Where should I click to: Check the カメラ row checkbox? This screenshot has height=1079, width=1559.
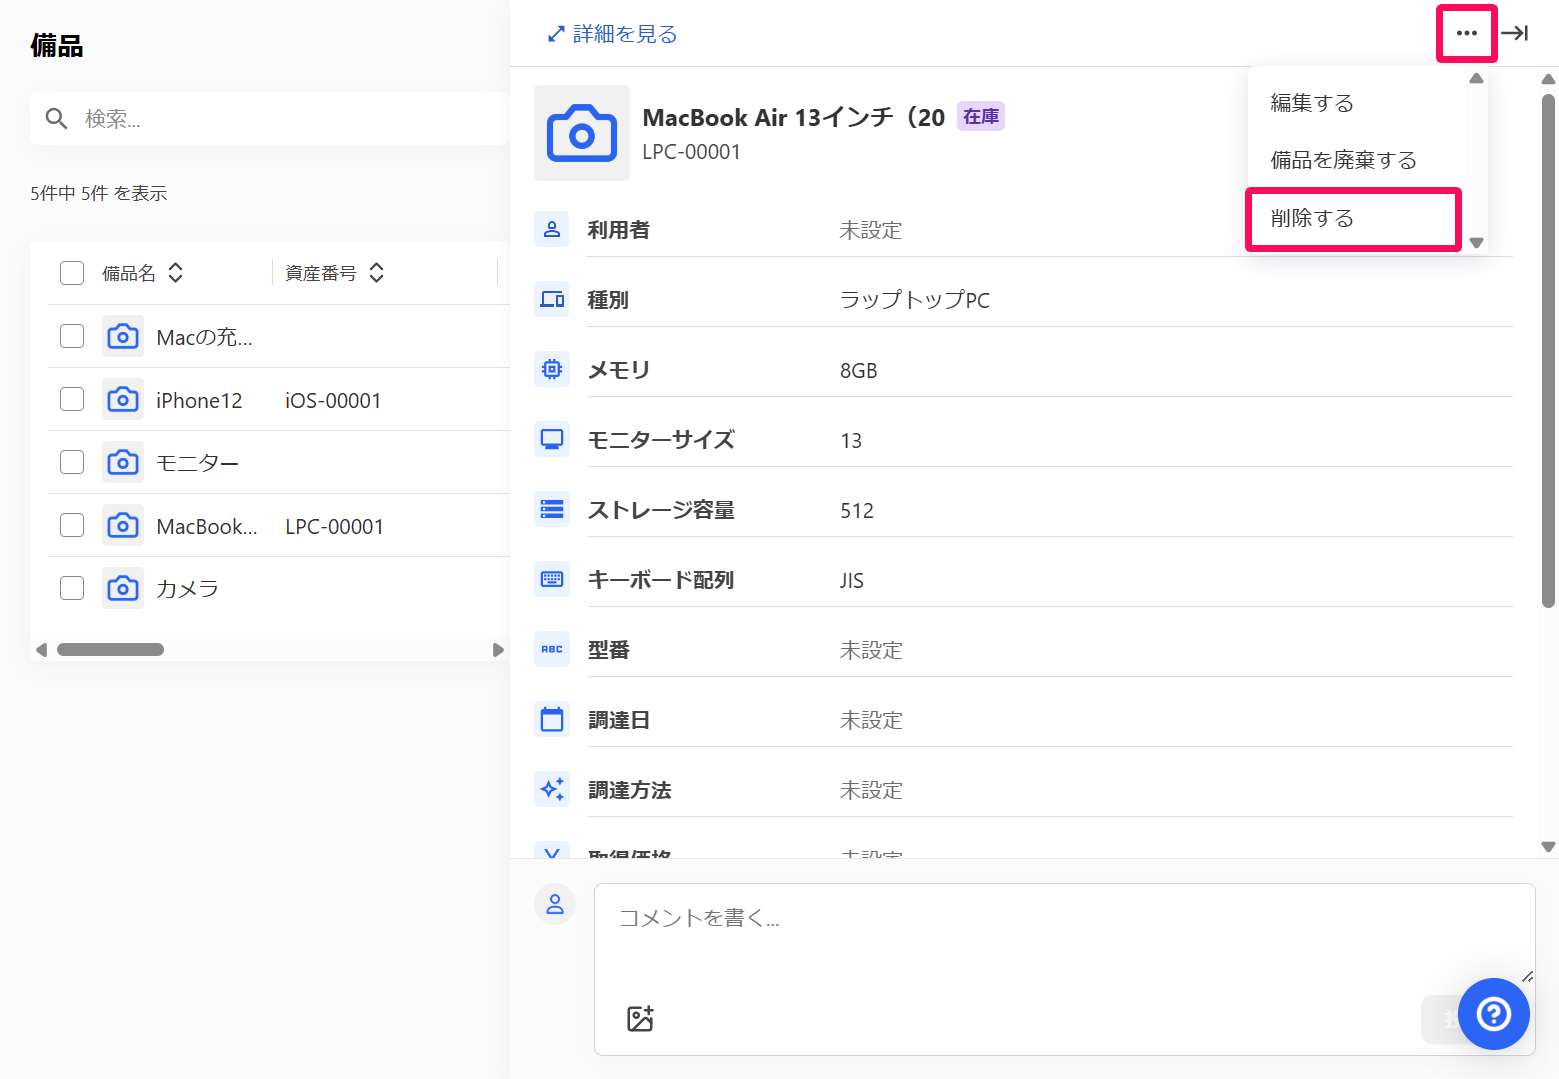(72, 588)
